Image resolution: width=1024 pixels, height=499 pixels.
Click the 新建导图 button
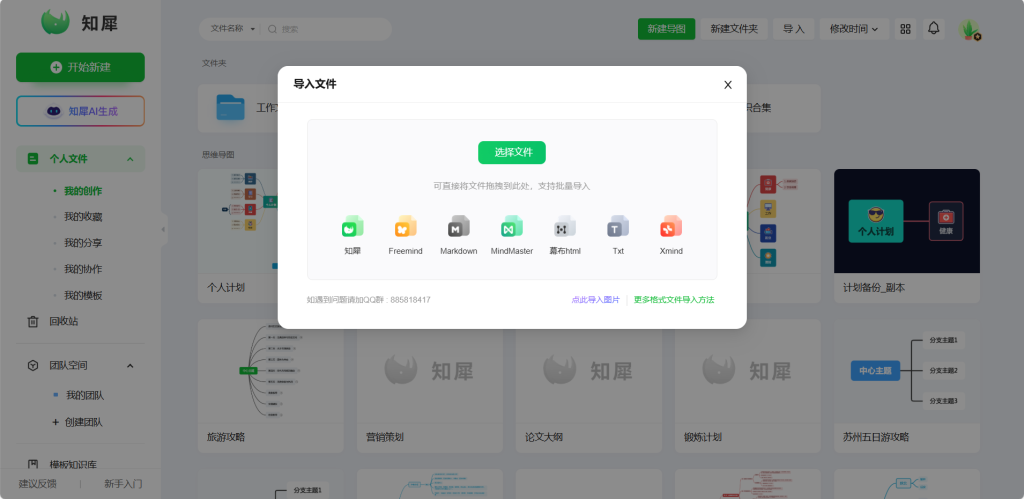pyautogui.click(x=666, y=29)
